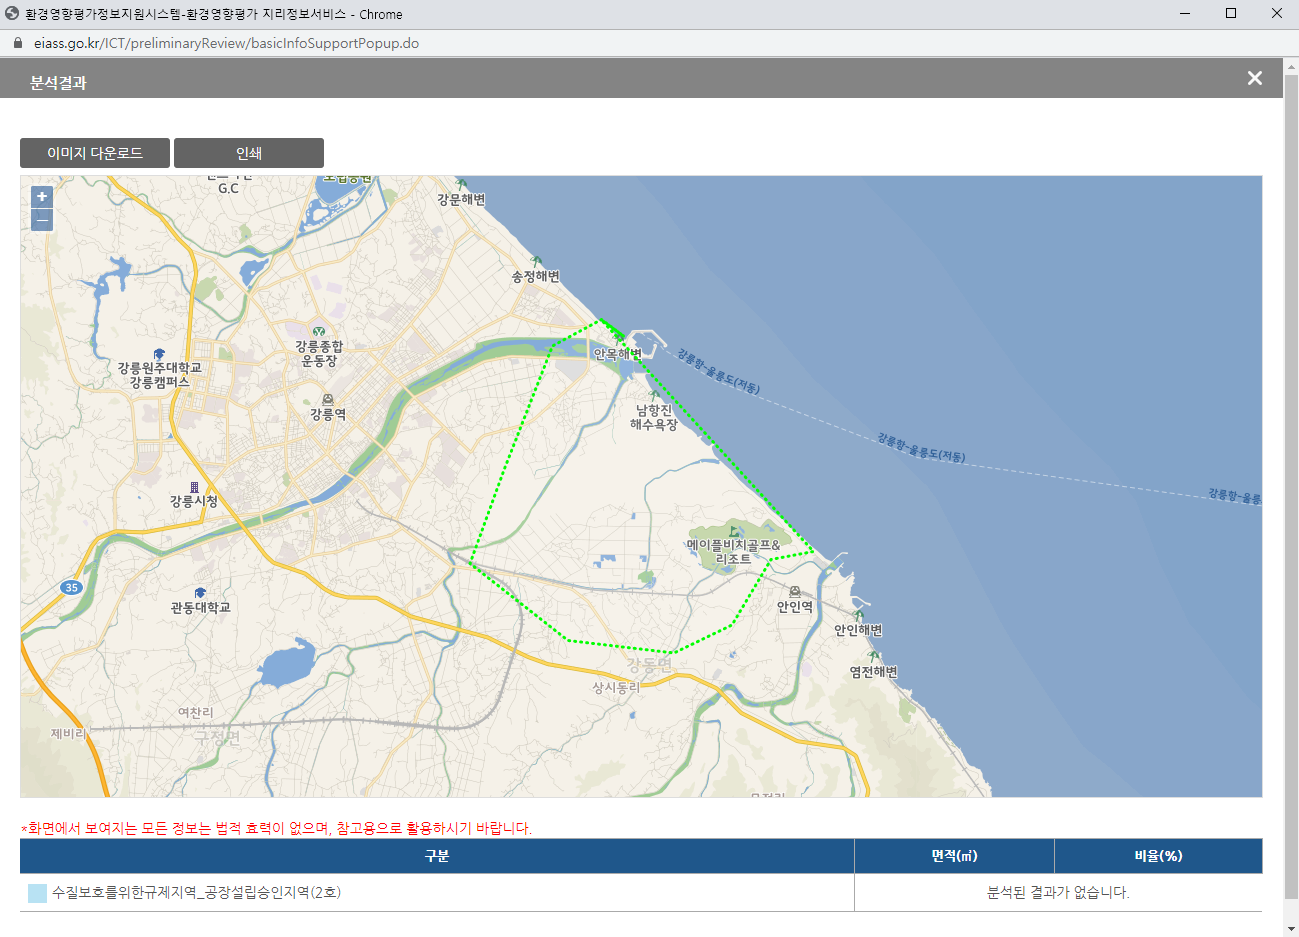Image resolution: width=1299 pixels, height=937 pixels.
Task: Zoom out of the map with minus button
Action: [42, 220]
